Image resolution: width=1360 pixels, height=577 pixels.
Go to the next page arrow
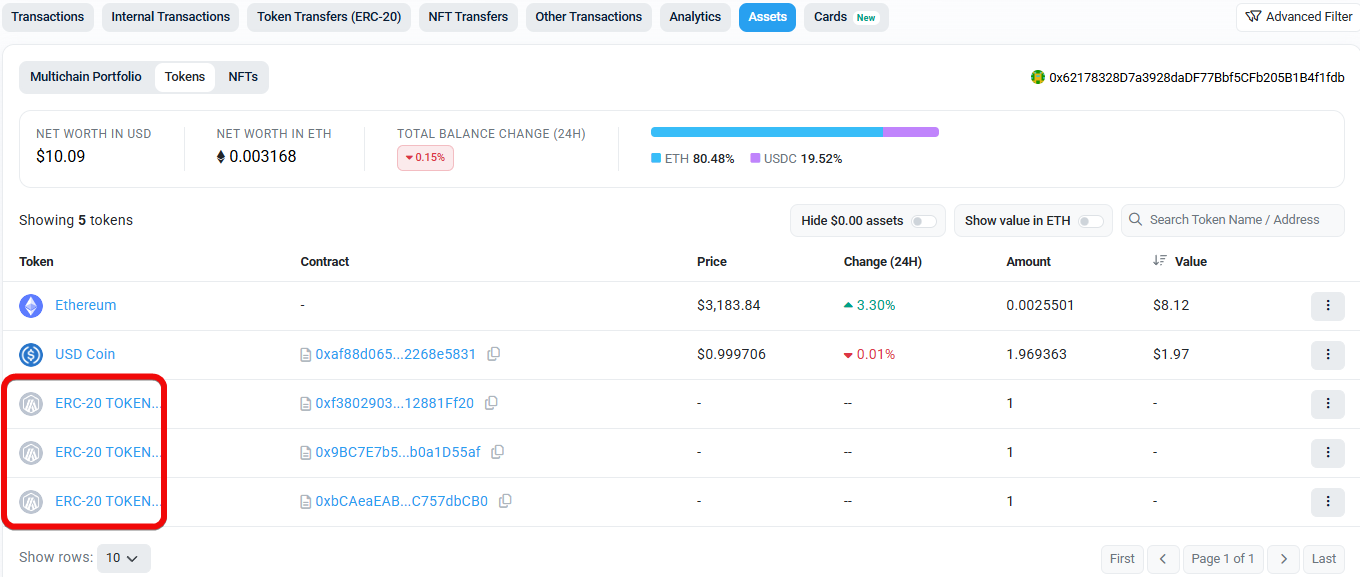1284,559
